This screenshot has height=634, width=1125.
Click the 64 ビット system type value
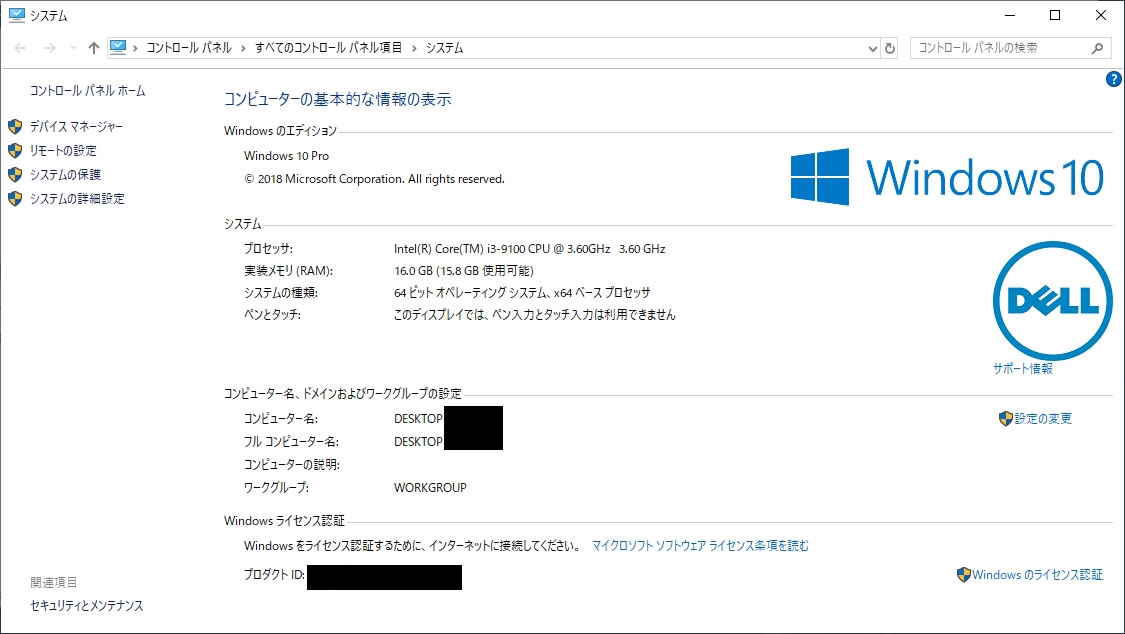pyautogui.click(x=522, y=293)
